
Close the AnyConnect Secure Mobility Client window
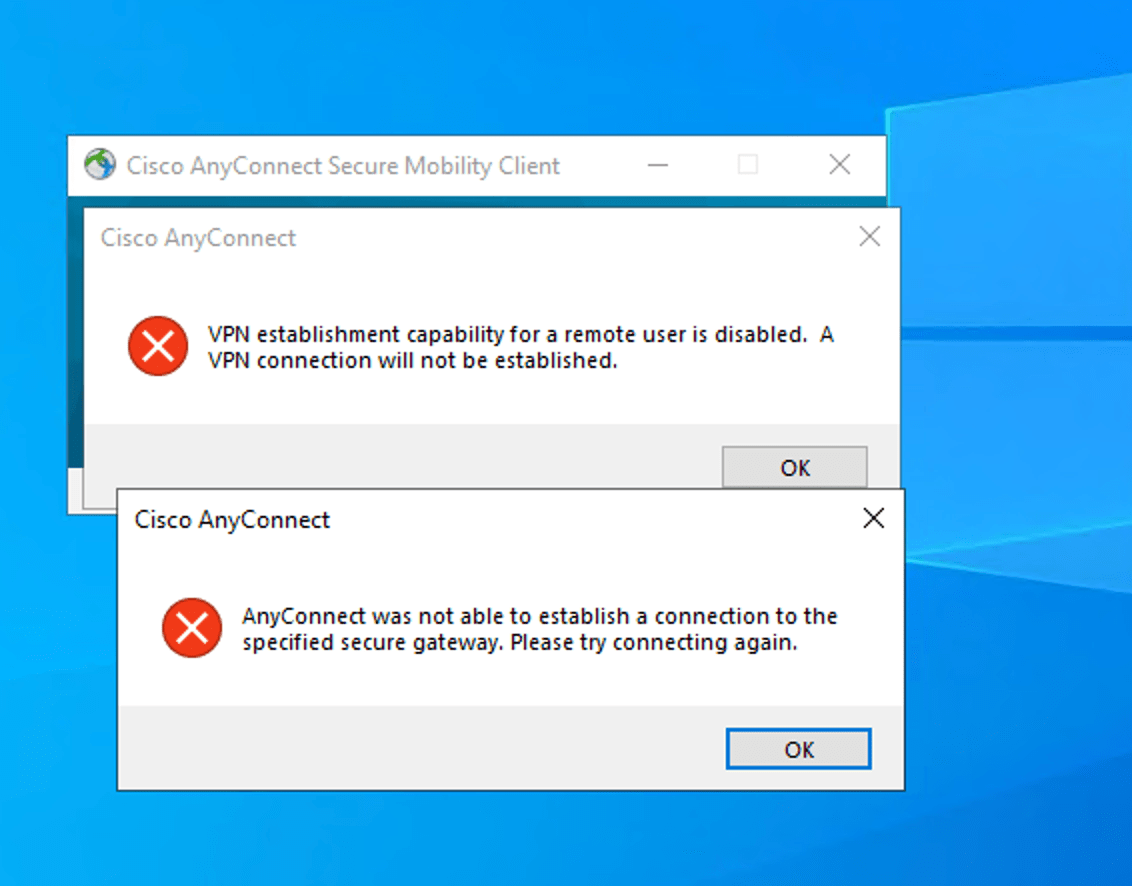840,165
